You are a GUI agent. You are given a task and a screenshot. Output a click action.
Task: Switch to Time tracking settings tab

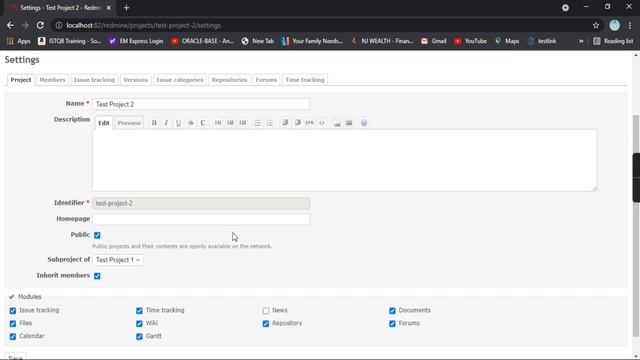[305, 80]
